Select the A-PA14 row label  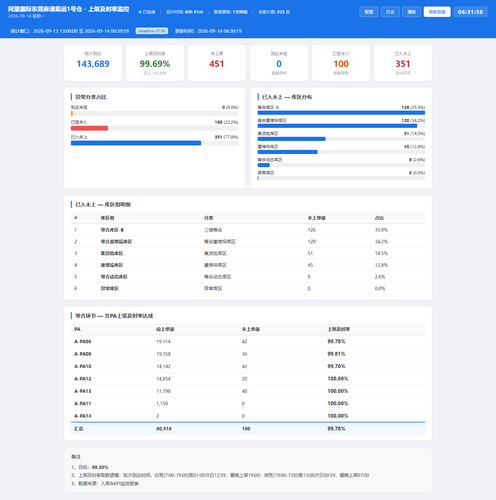tap(83, 416)
